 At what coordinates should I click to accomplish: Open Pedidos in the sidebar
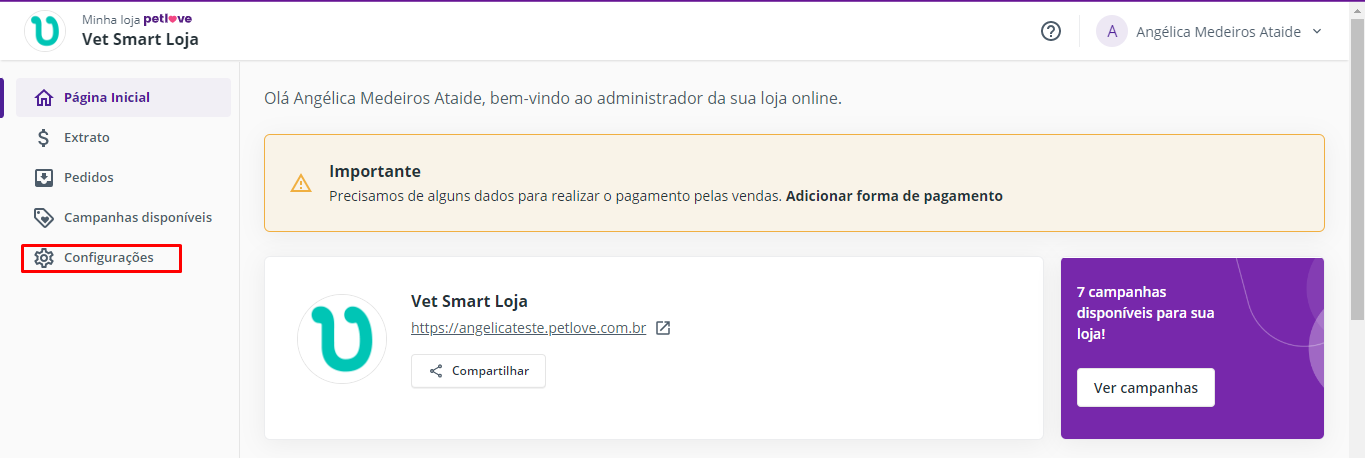[x=89, y=178]
